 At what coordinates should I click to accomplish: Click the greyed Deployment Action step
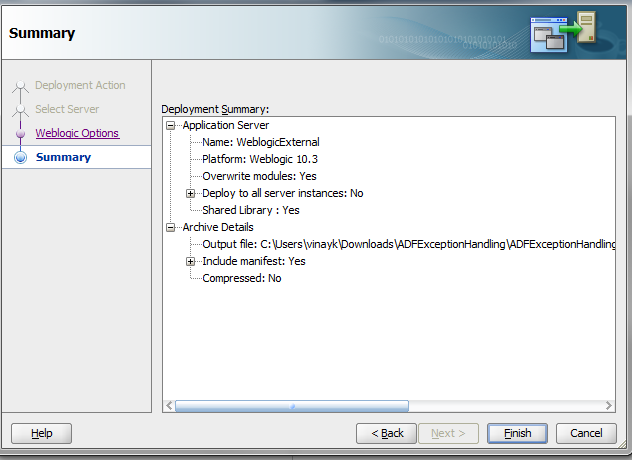point(80,85)
